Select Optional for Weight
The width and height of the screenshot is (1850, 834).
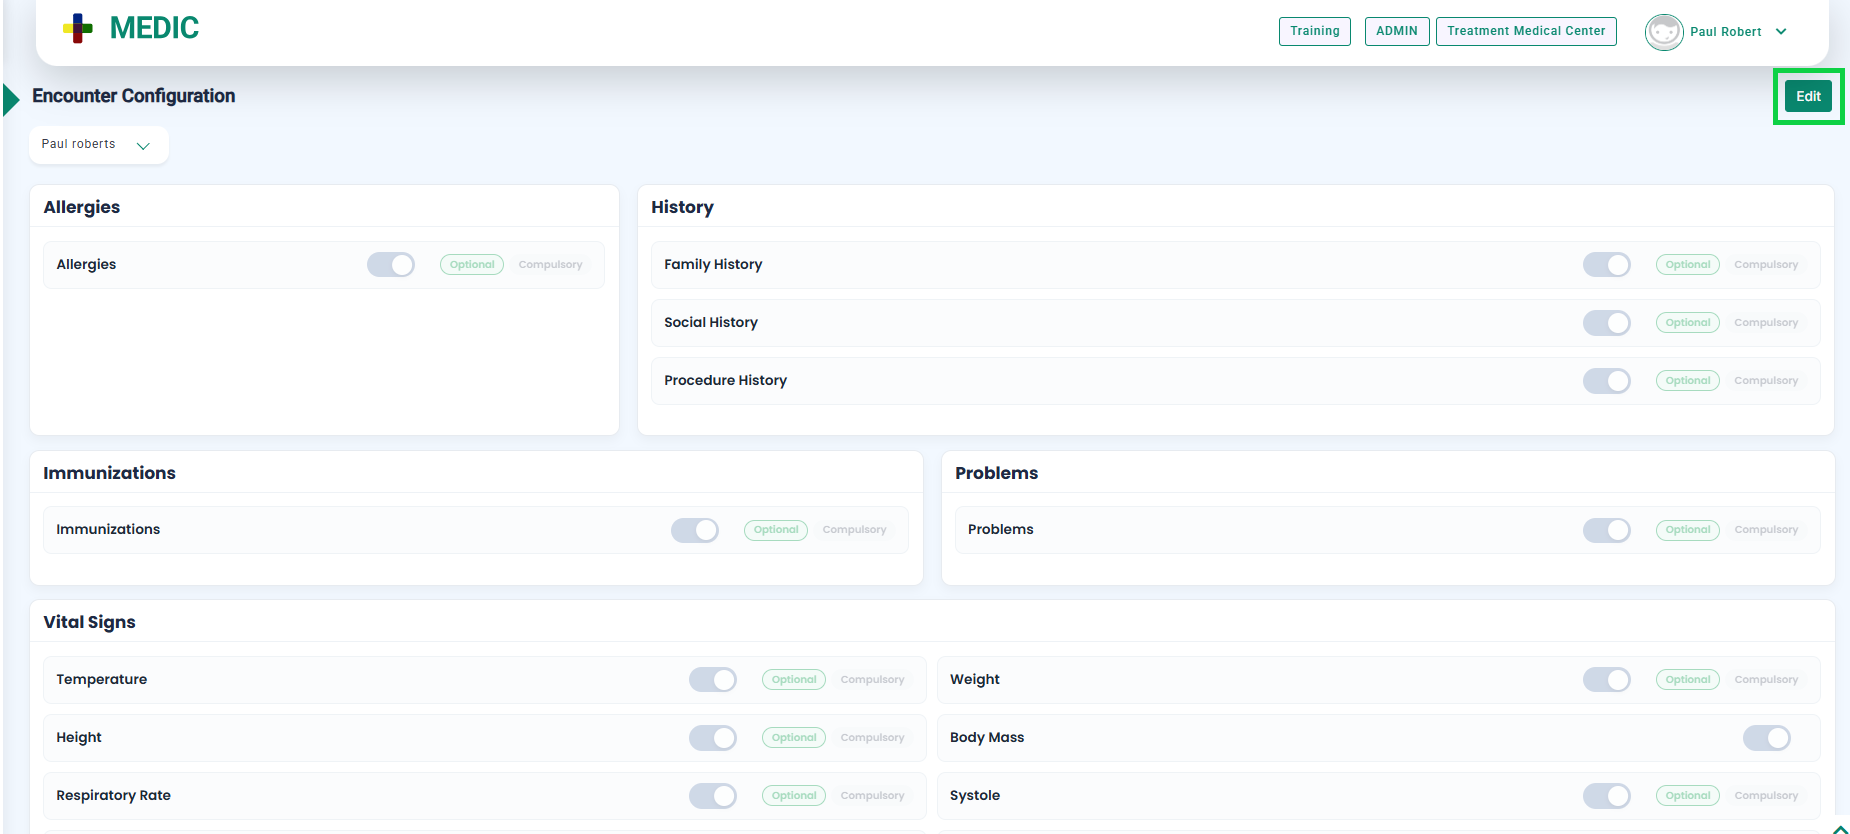click(1687, 680)
